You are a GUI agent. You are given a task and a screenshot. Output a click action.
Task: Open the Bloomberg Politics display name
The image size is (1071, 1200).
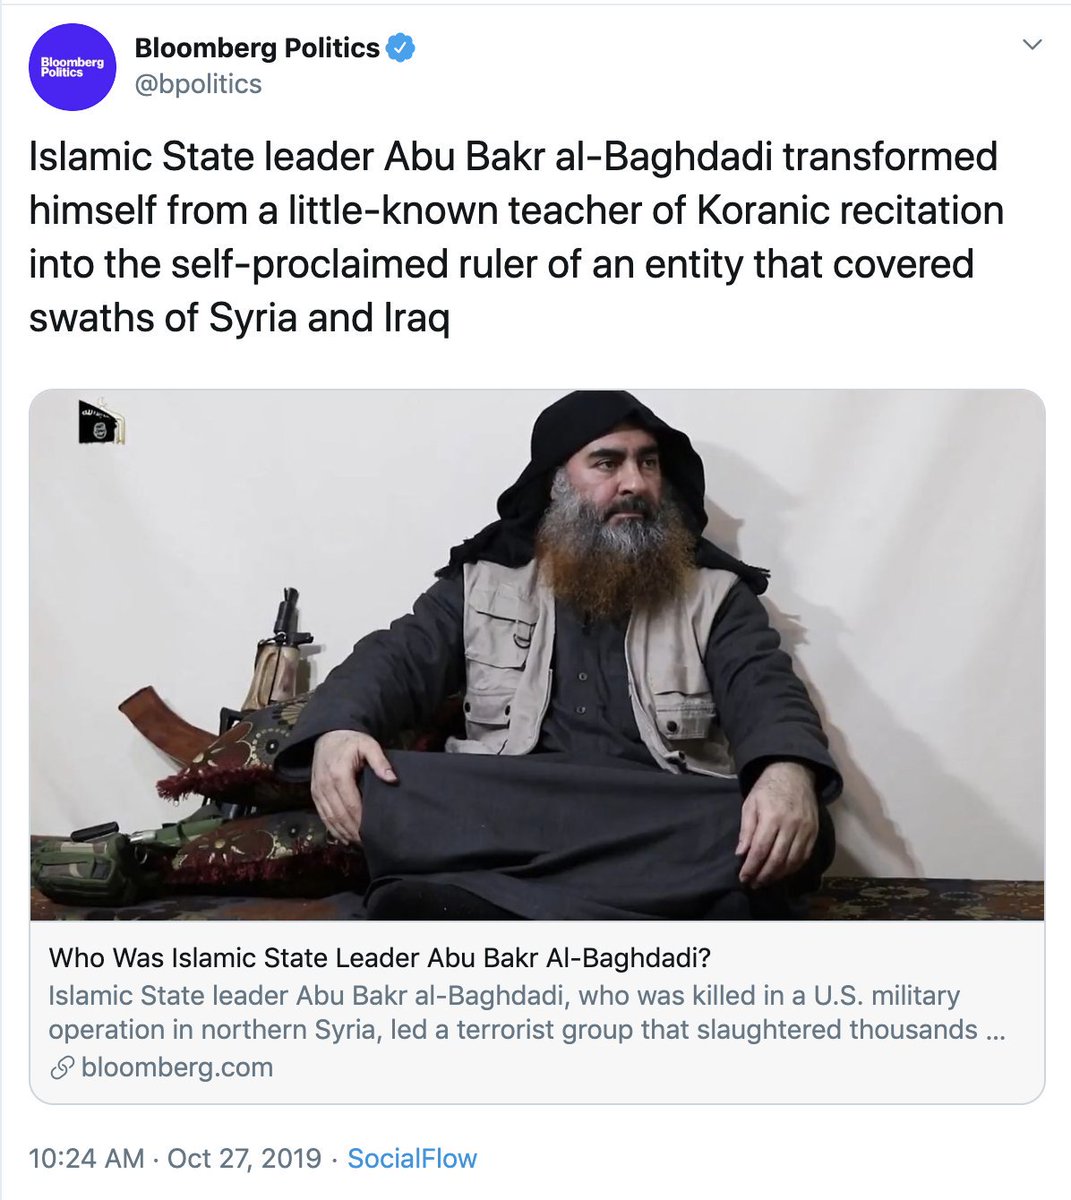[257, 47]
